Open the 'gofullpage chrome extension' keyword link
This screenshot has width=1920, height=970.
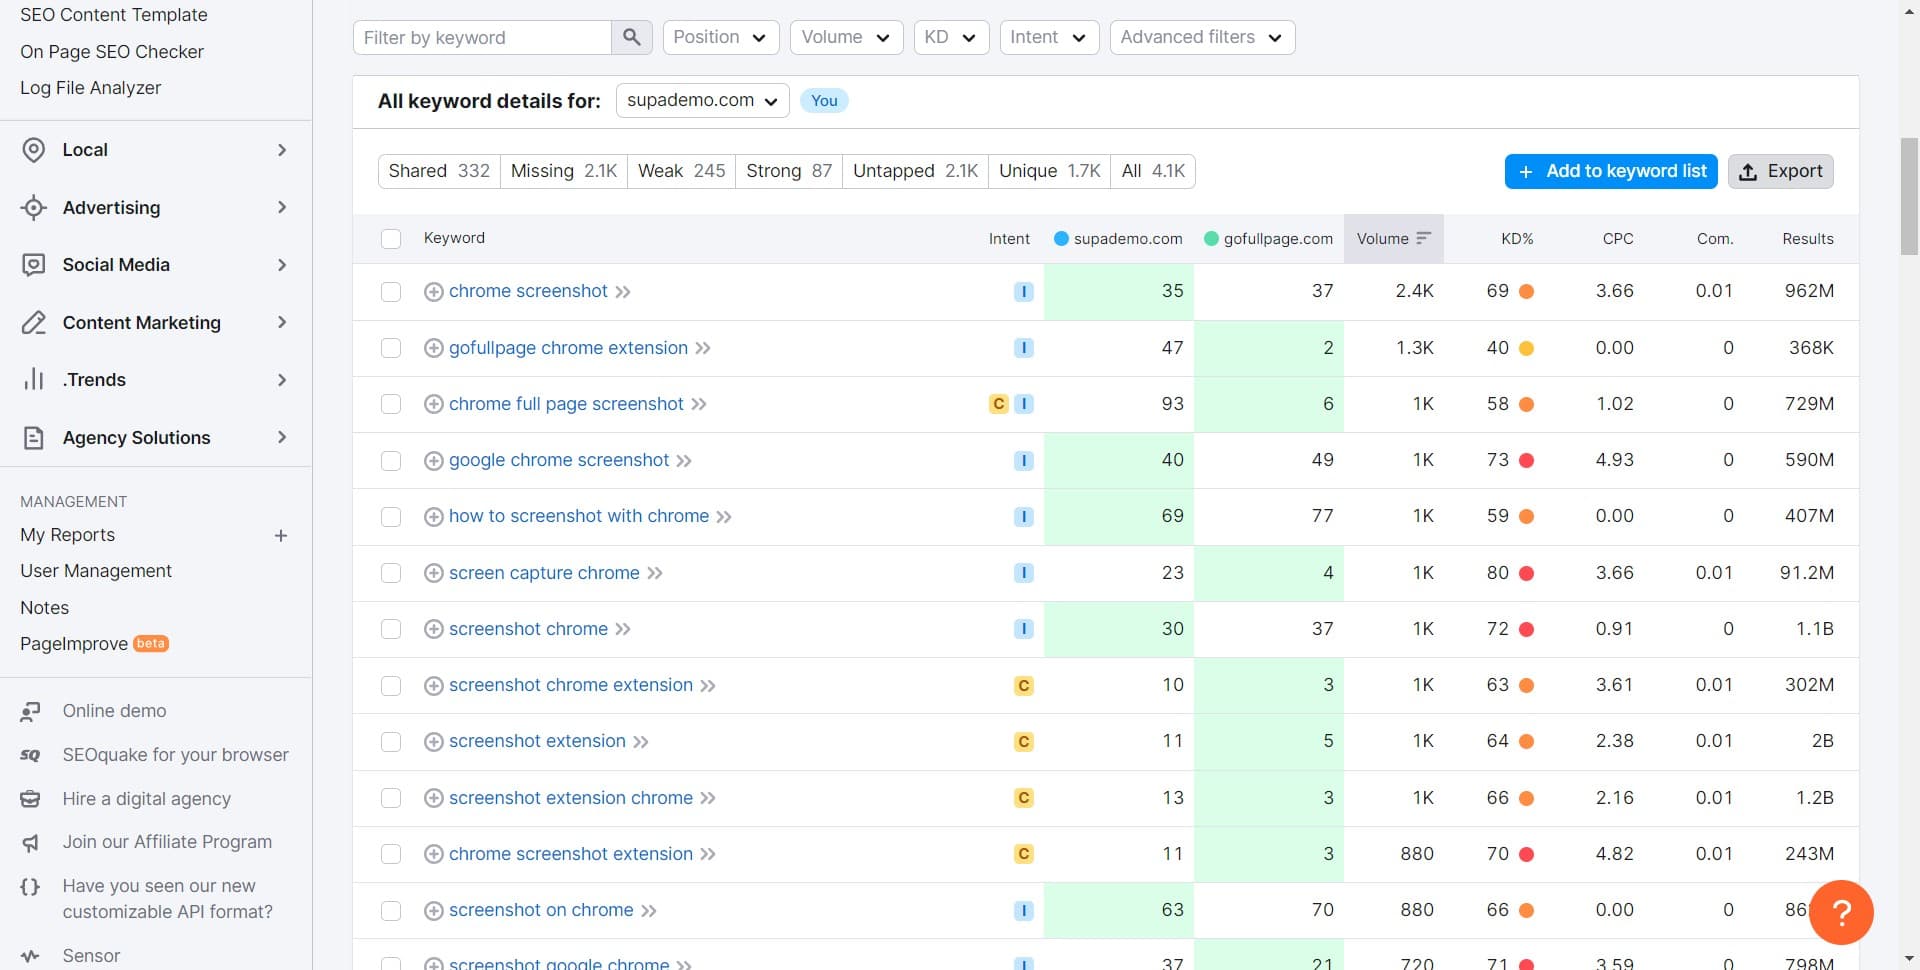click(567, 348)
